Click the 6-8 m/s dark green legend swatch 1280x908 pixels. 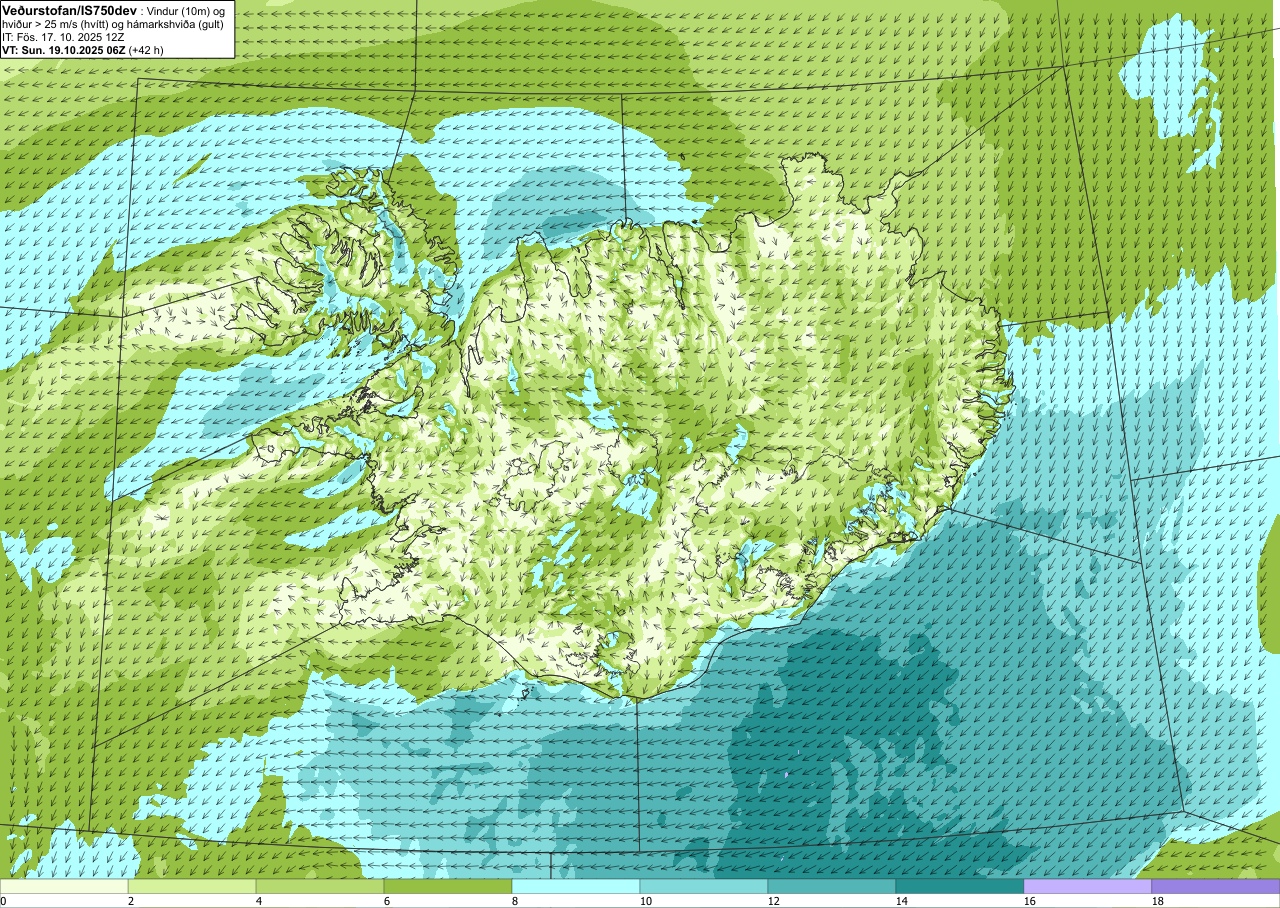[x=448, y=886]
